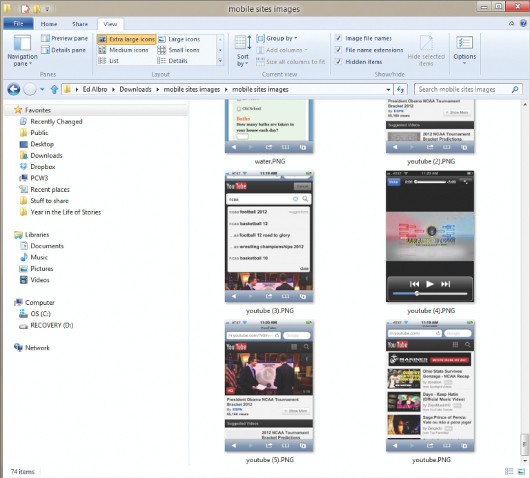The height and width of the screenshot is (478, 530).
Task: Click the Options icon
Action: pos(464,44)
